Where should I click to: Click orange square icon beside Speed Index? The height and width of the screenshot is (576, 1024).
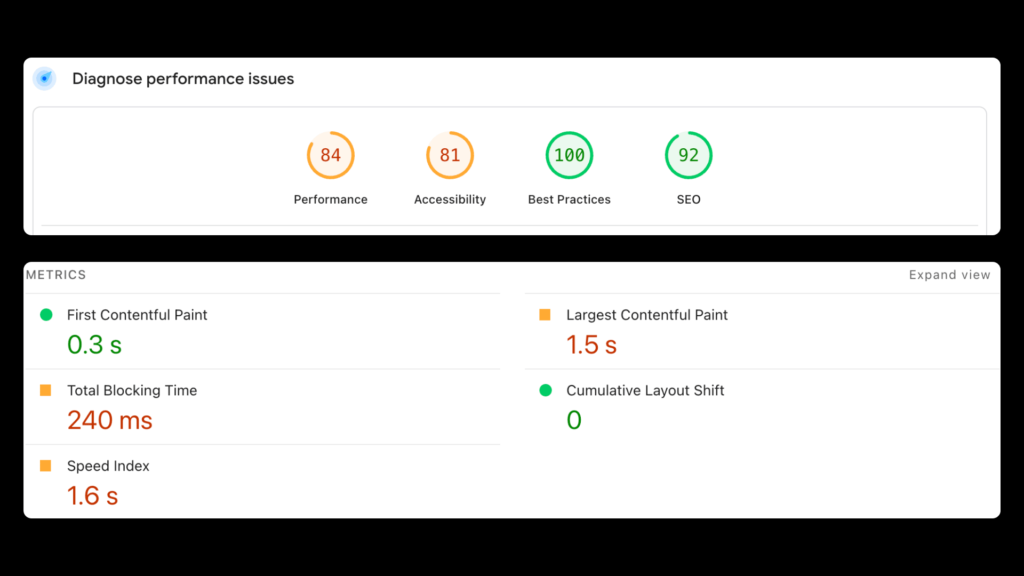tap(46, 466)
